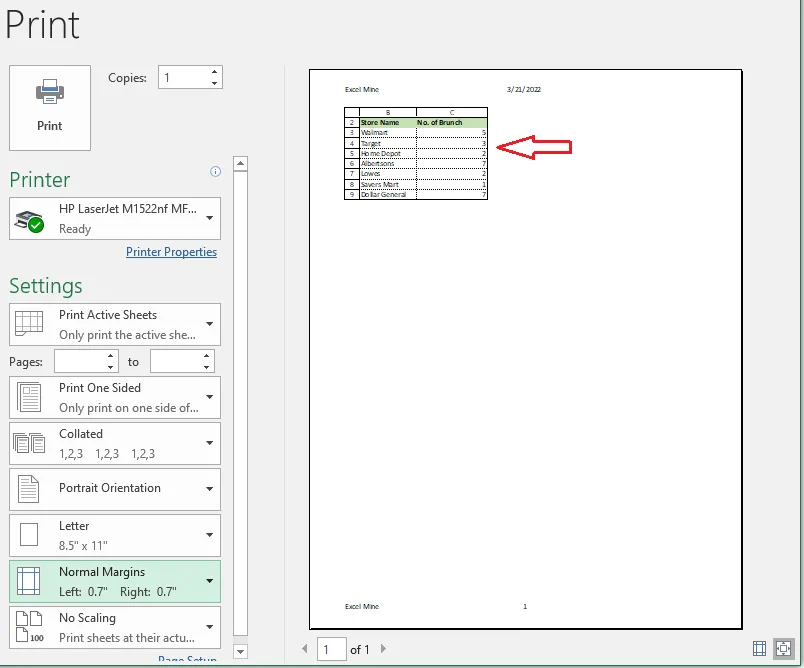This screenshot has width=804, height=668.
Task: Go to the next preview page
Action: [x=384, y=649]
